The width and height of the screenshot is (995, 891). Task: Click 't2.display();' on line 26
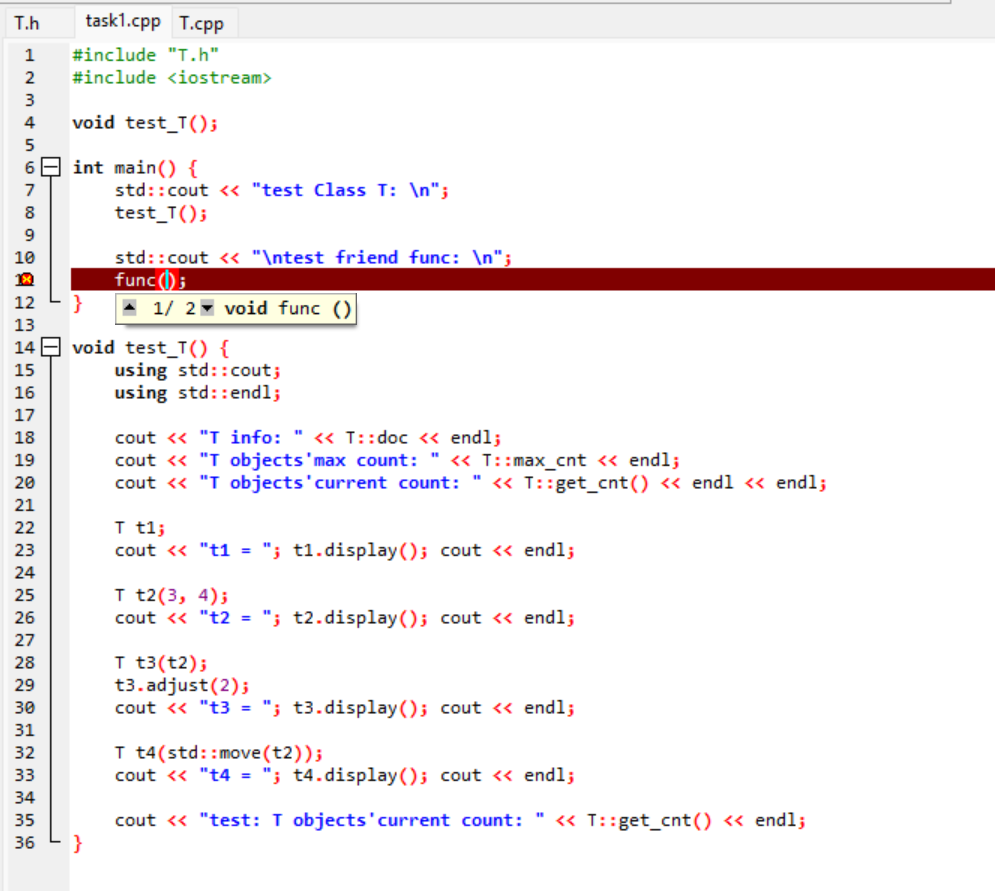[x=360, y=617]
